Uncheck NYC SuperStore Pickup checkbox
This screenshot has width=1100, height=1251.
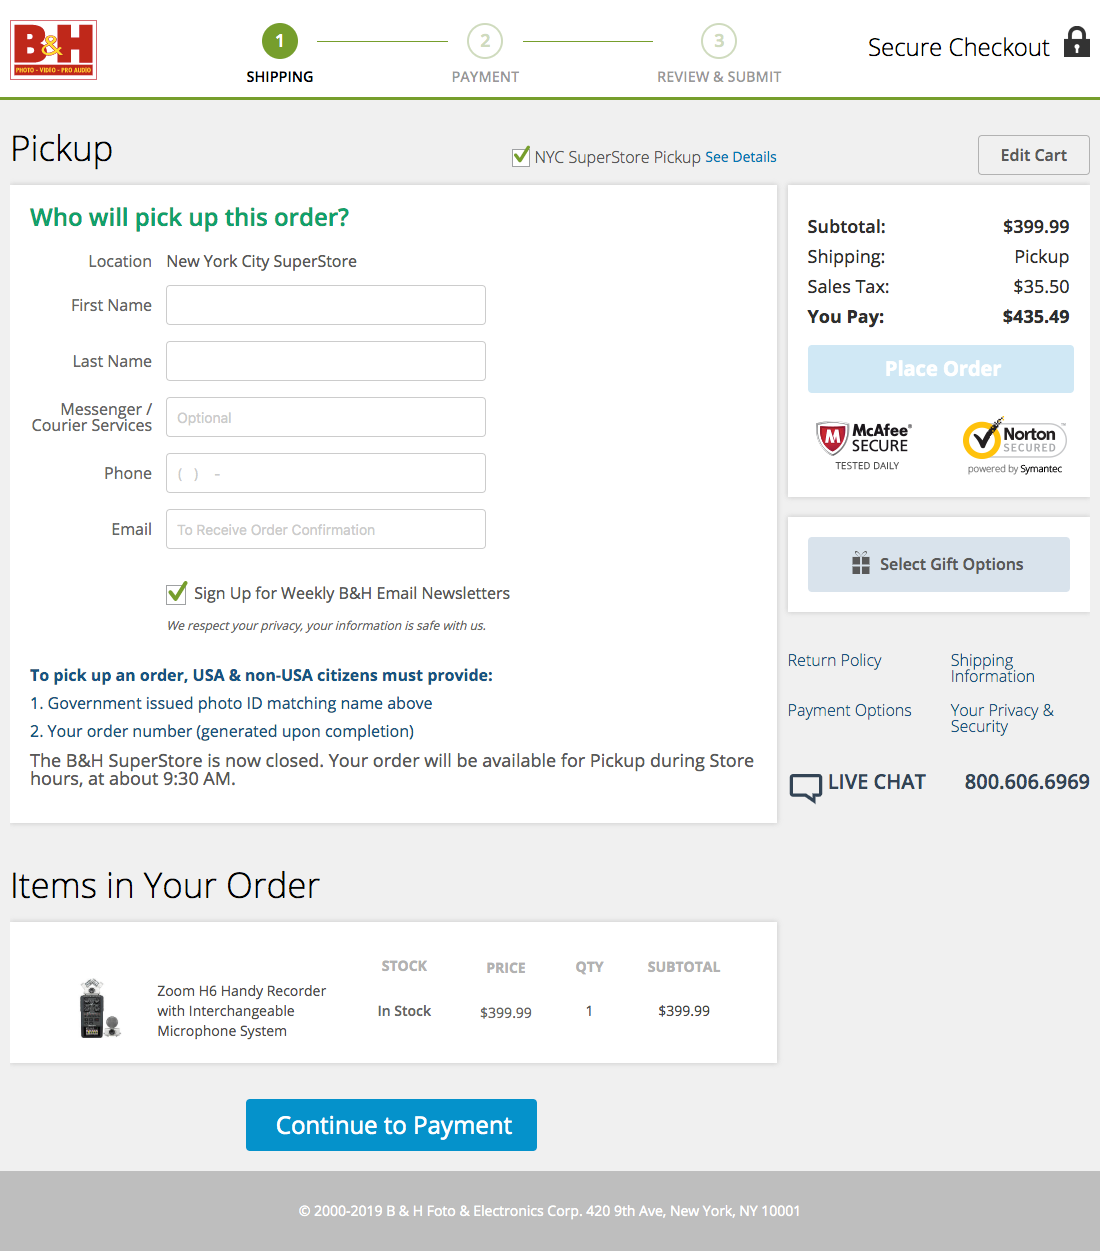click(x=521, y=156)
